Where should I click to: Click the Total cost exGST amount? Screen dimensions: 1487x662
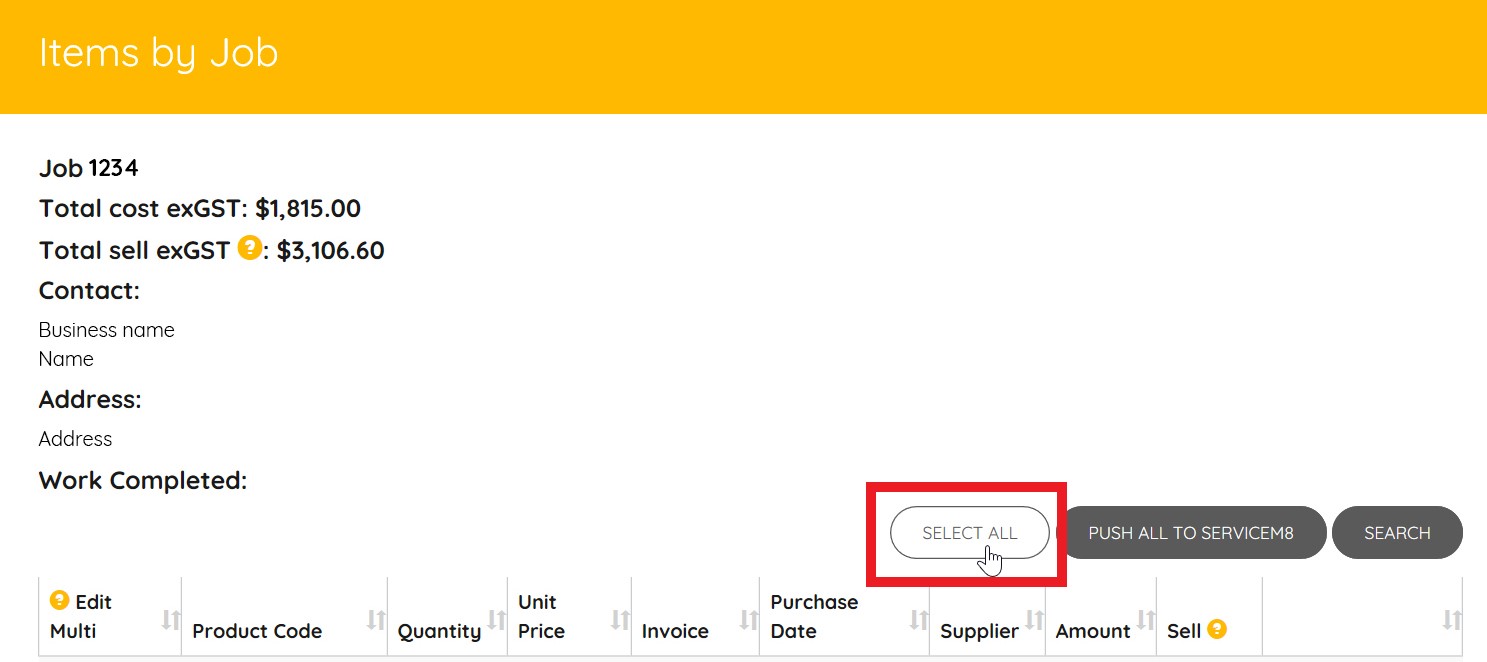coord(307,209)
